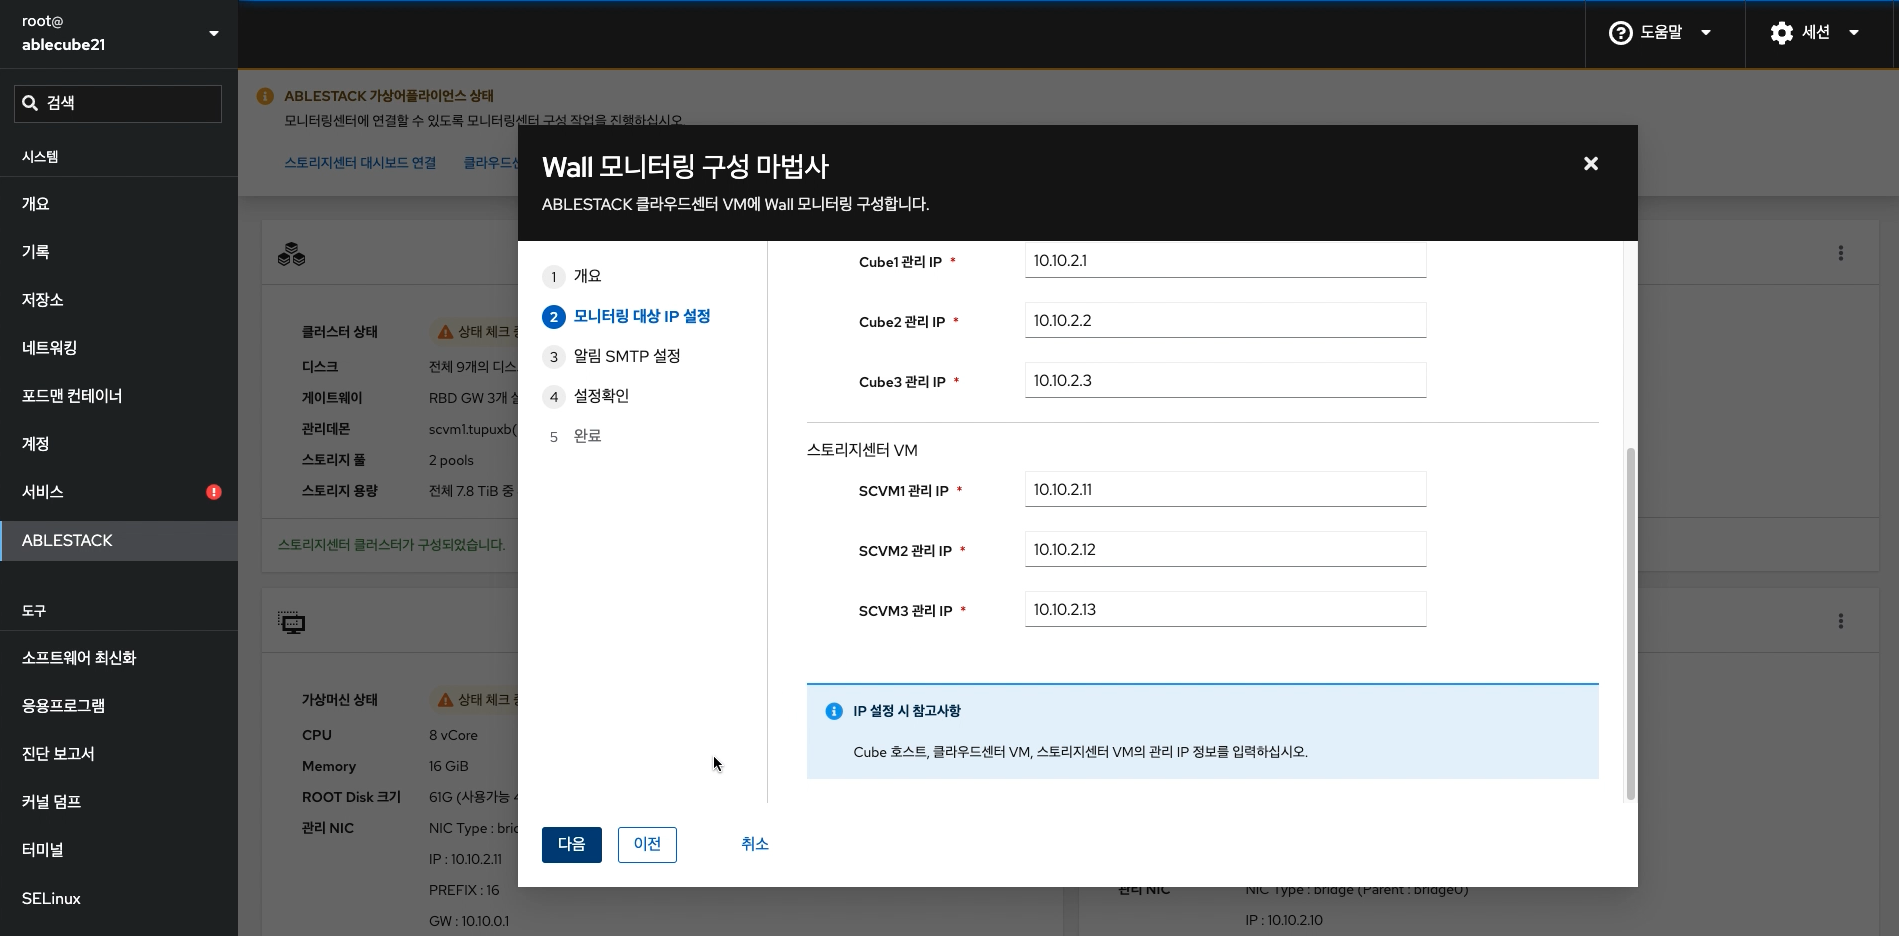Click the info icon in IP settings note
Viewport: 1899px width, 936px height.
[833, 711]
